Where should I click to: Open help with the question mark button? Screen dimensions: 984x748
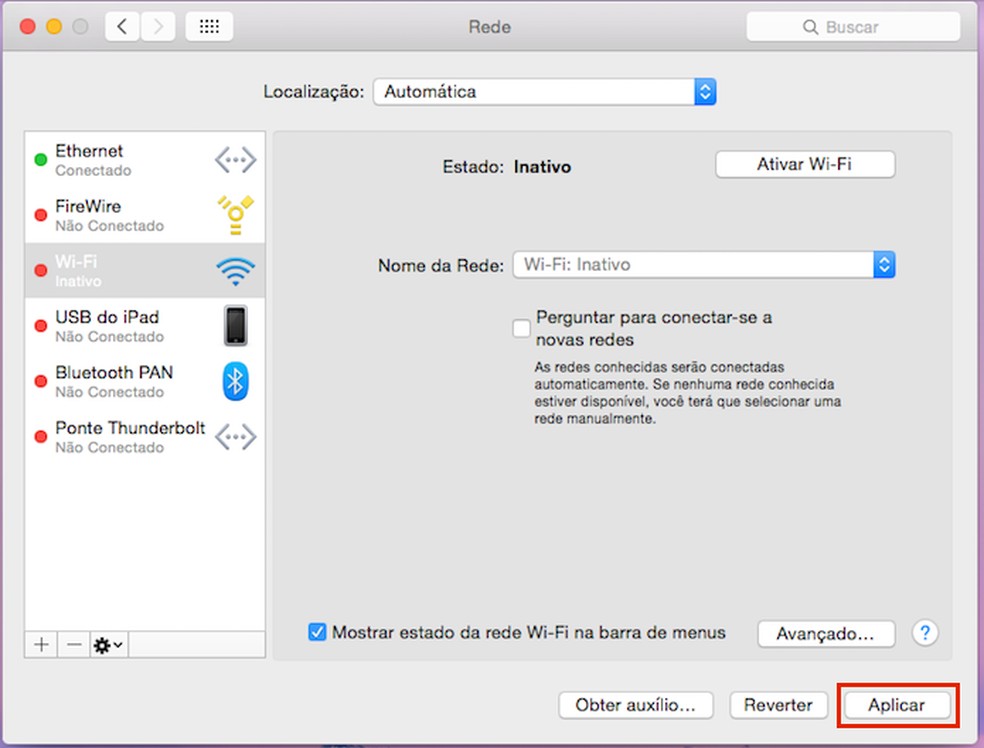pyautogui.click(x=925, y=633)
